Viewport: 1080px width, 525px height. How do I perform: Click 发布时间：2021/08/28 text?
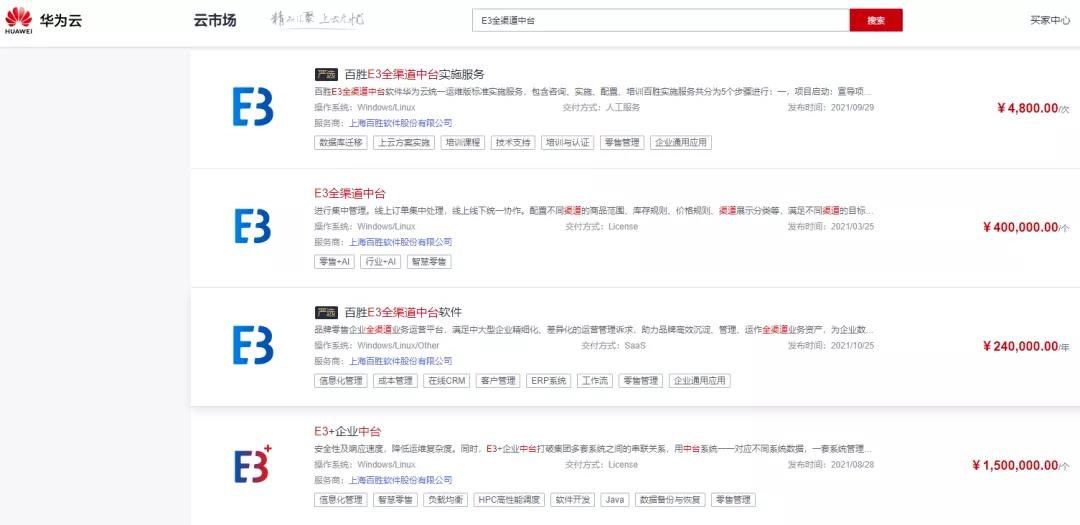coord(831,464)
